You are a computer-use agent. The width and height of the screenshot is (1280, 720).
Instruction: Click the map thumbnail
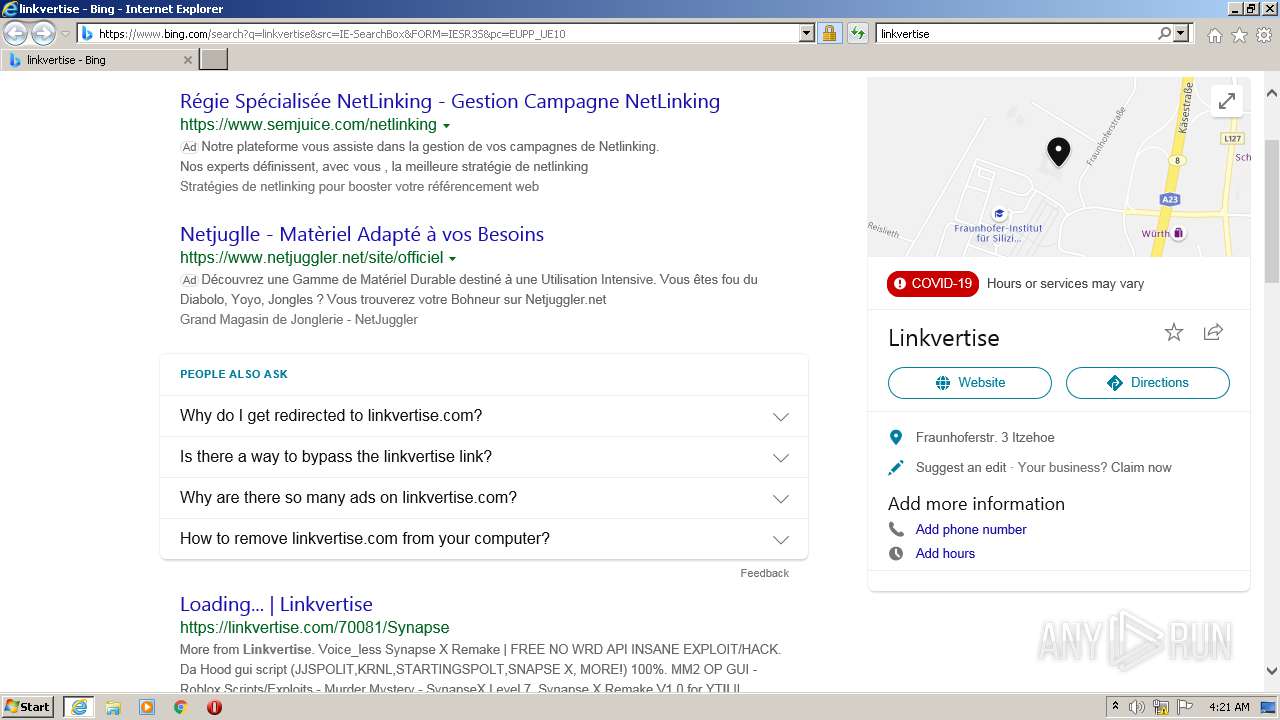click(1058, 167)
